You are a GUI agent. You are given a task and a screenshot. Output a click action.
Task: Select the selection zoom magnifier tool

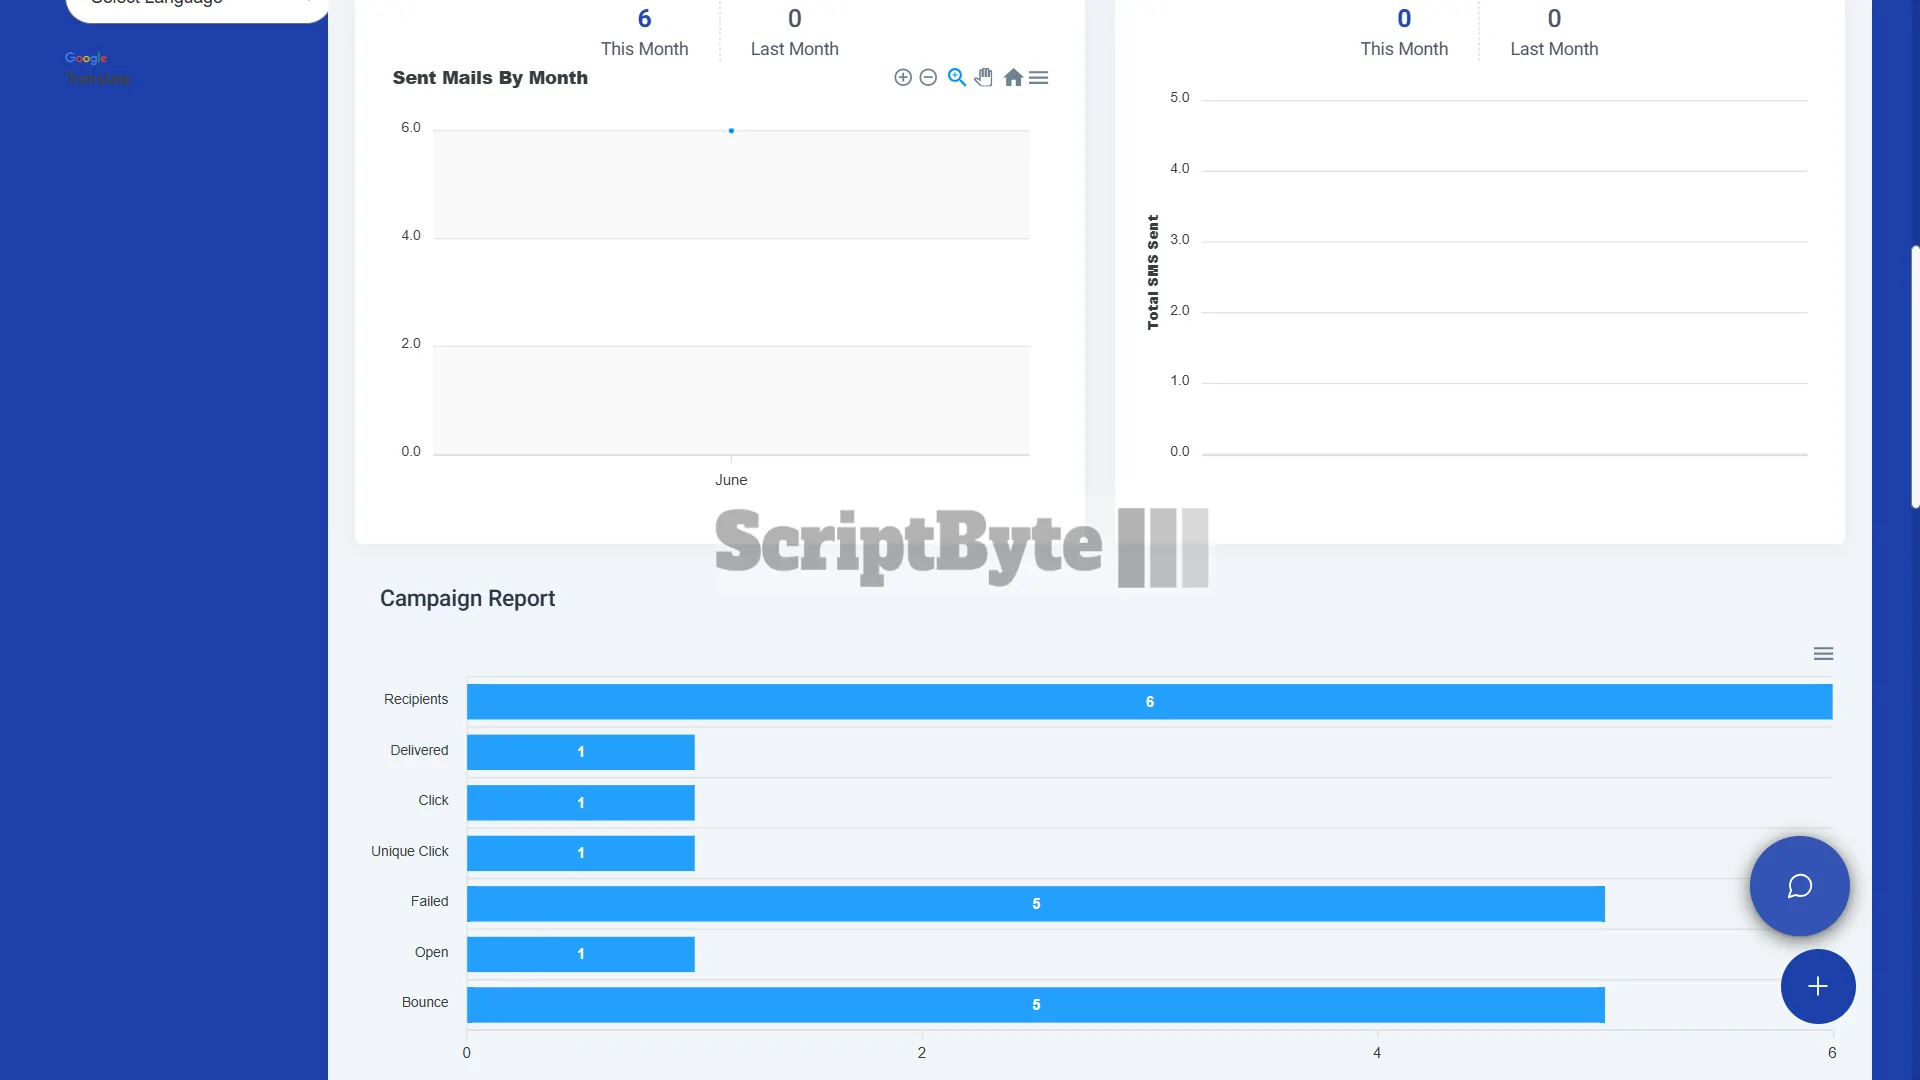click(x=957, y=78)
